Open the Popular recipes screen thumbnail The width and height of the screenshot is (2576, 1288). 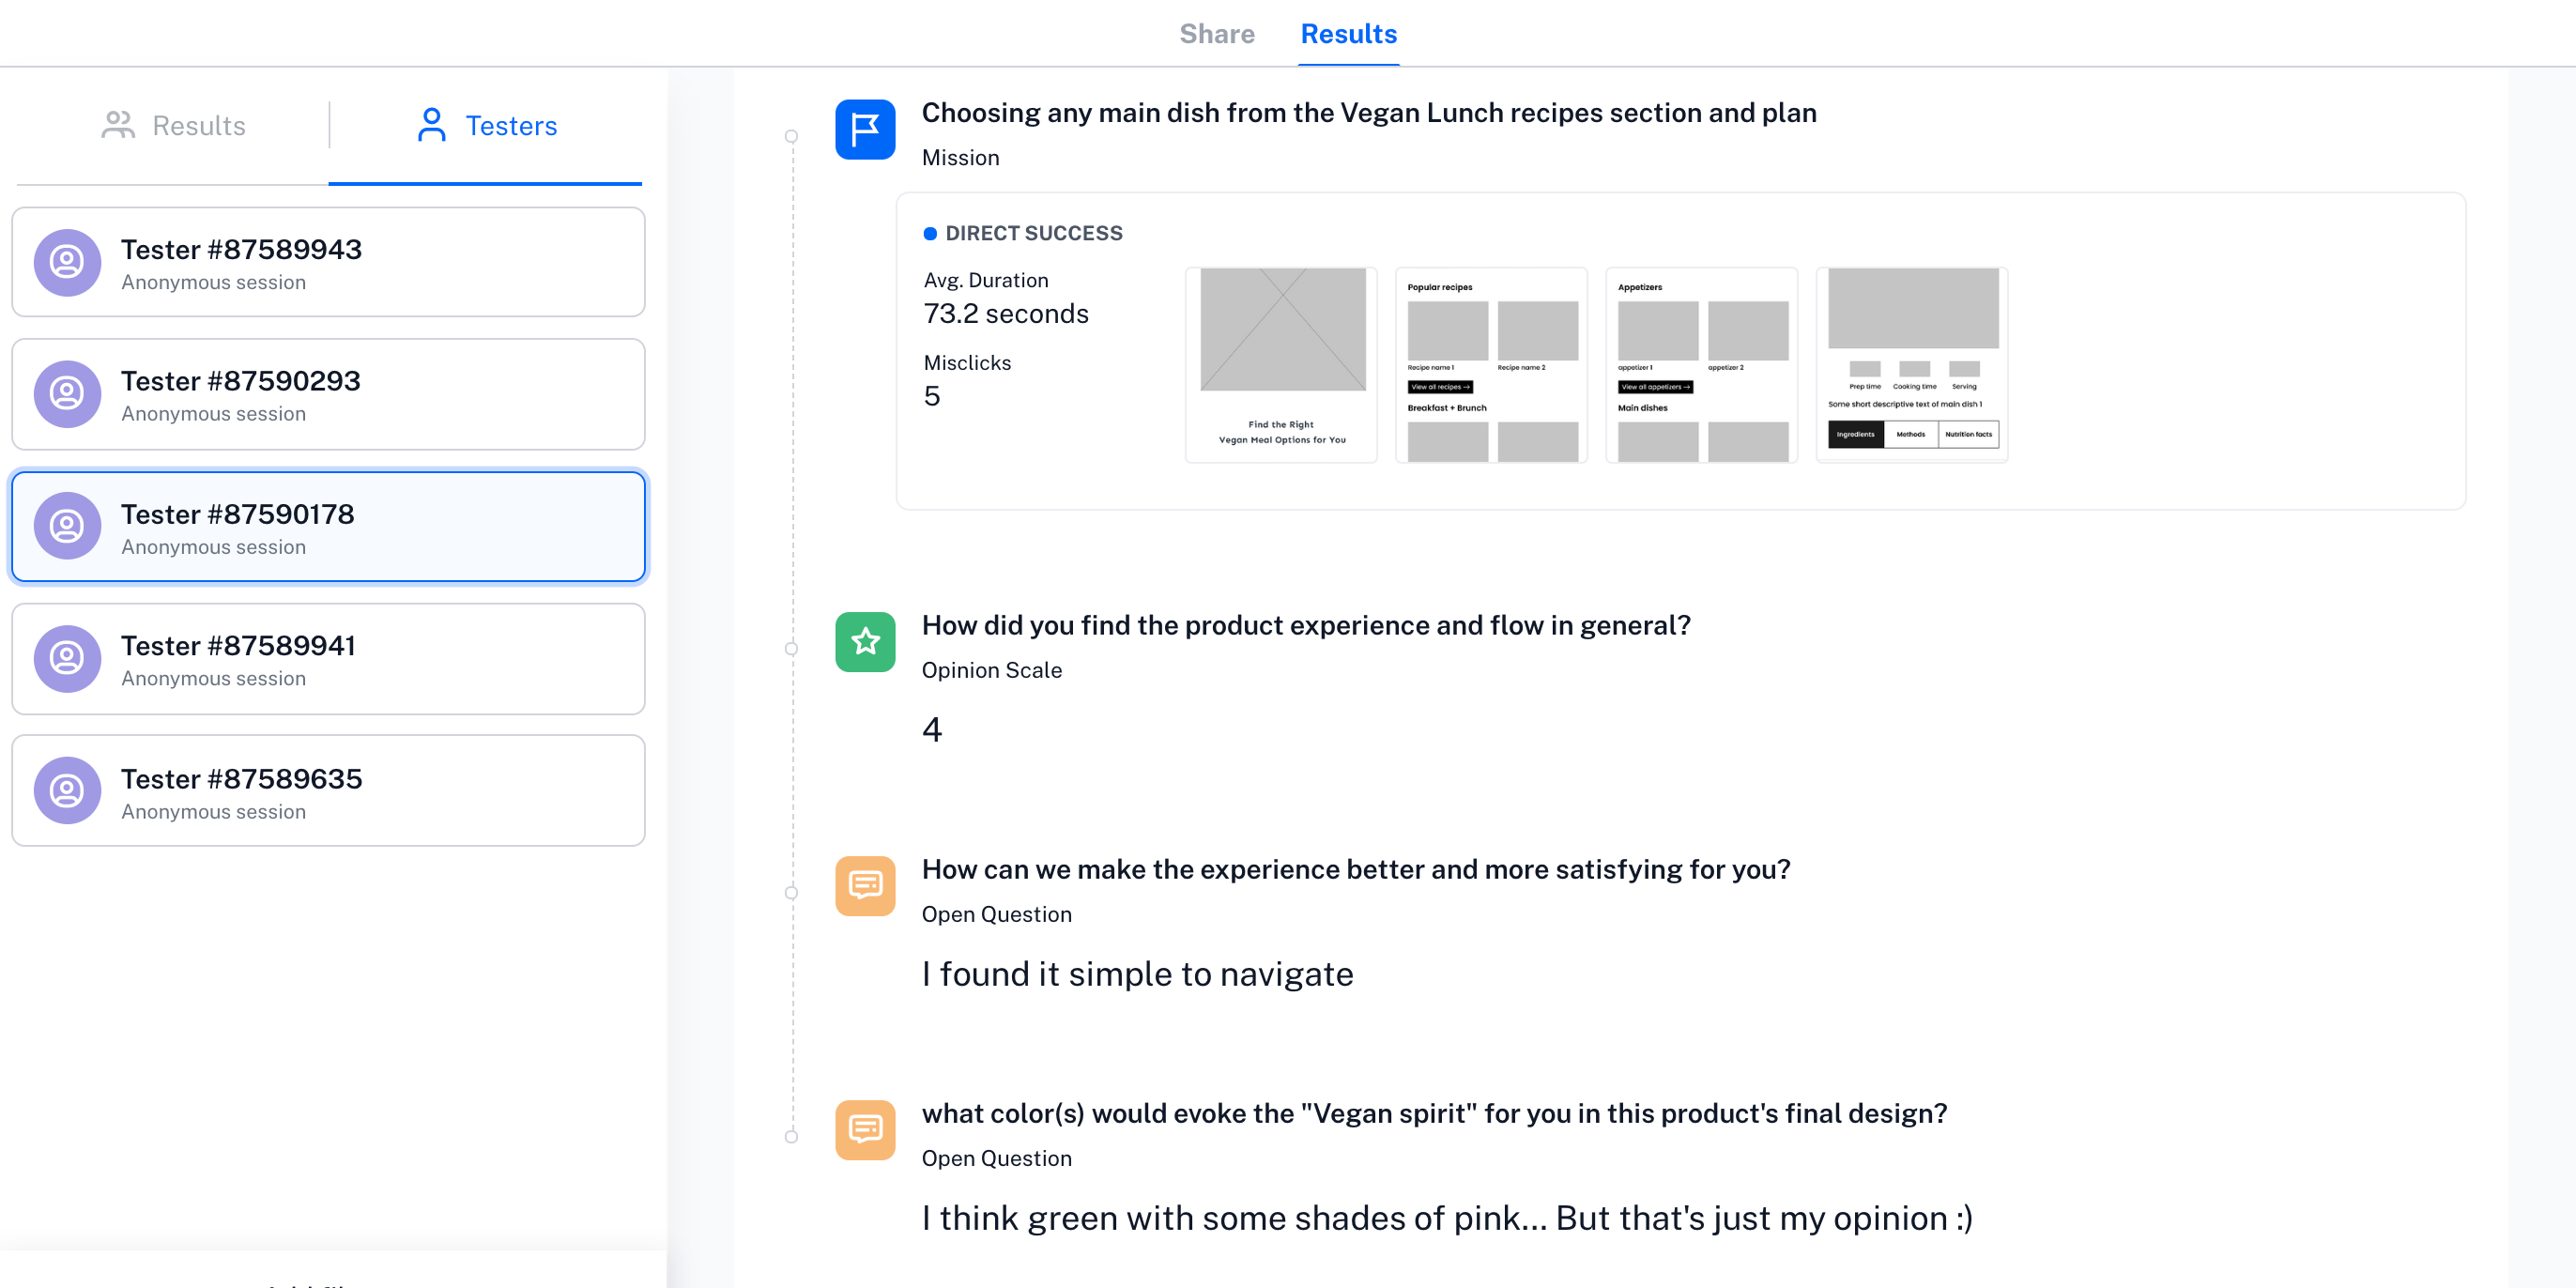pos(1491,365)
